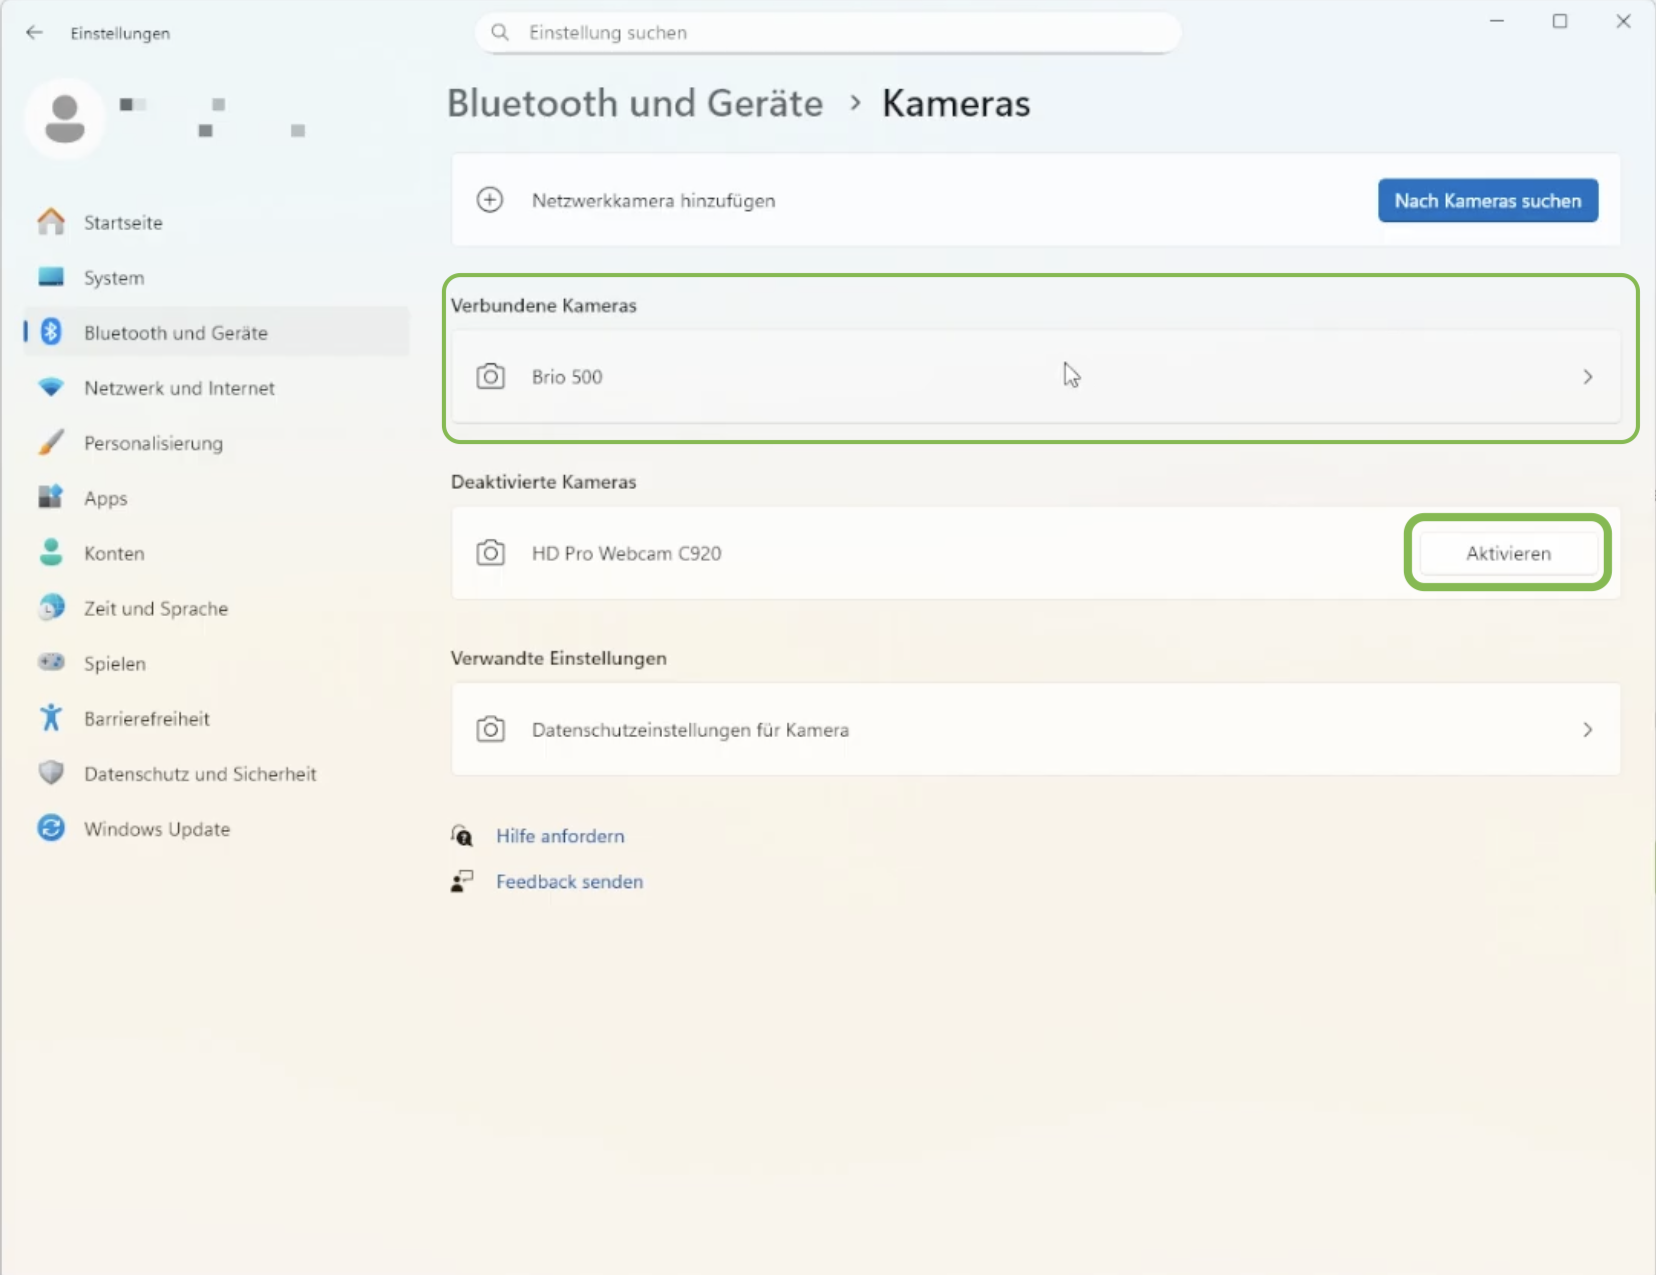Click the Datenschutz und Sicherheit shield icon
The height and width of the screenshot is (1275, 1656).
point(51,773)
